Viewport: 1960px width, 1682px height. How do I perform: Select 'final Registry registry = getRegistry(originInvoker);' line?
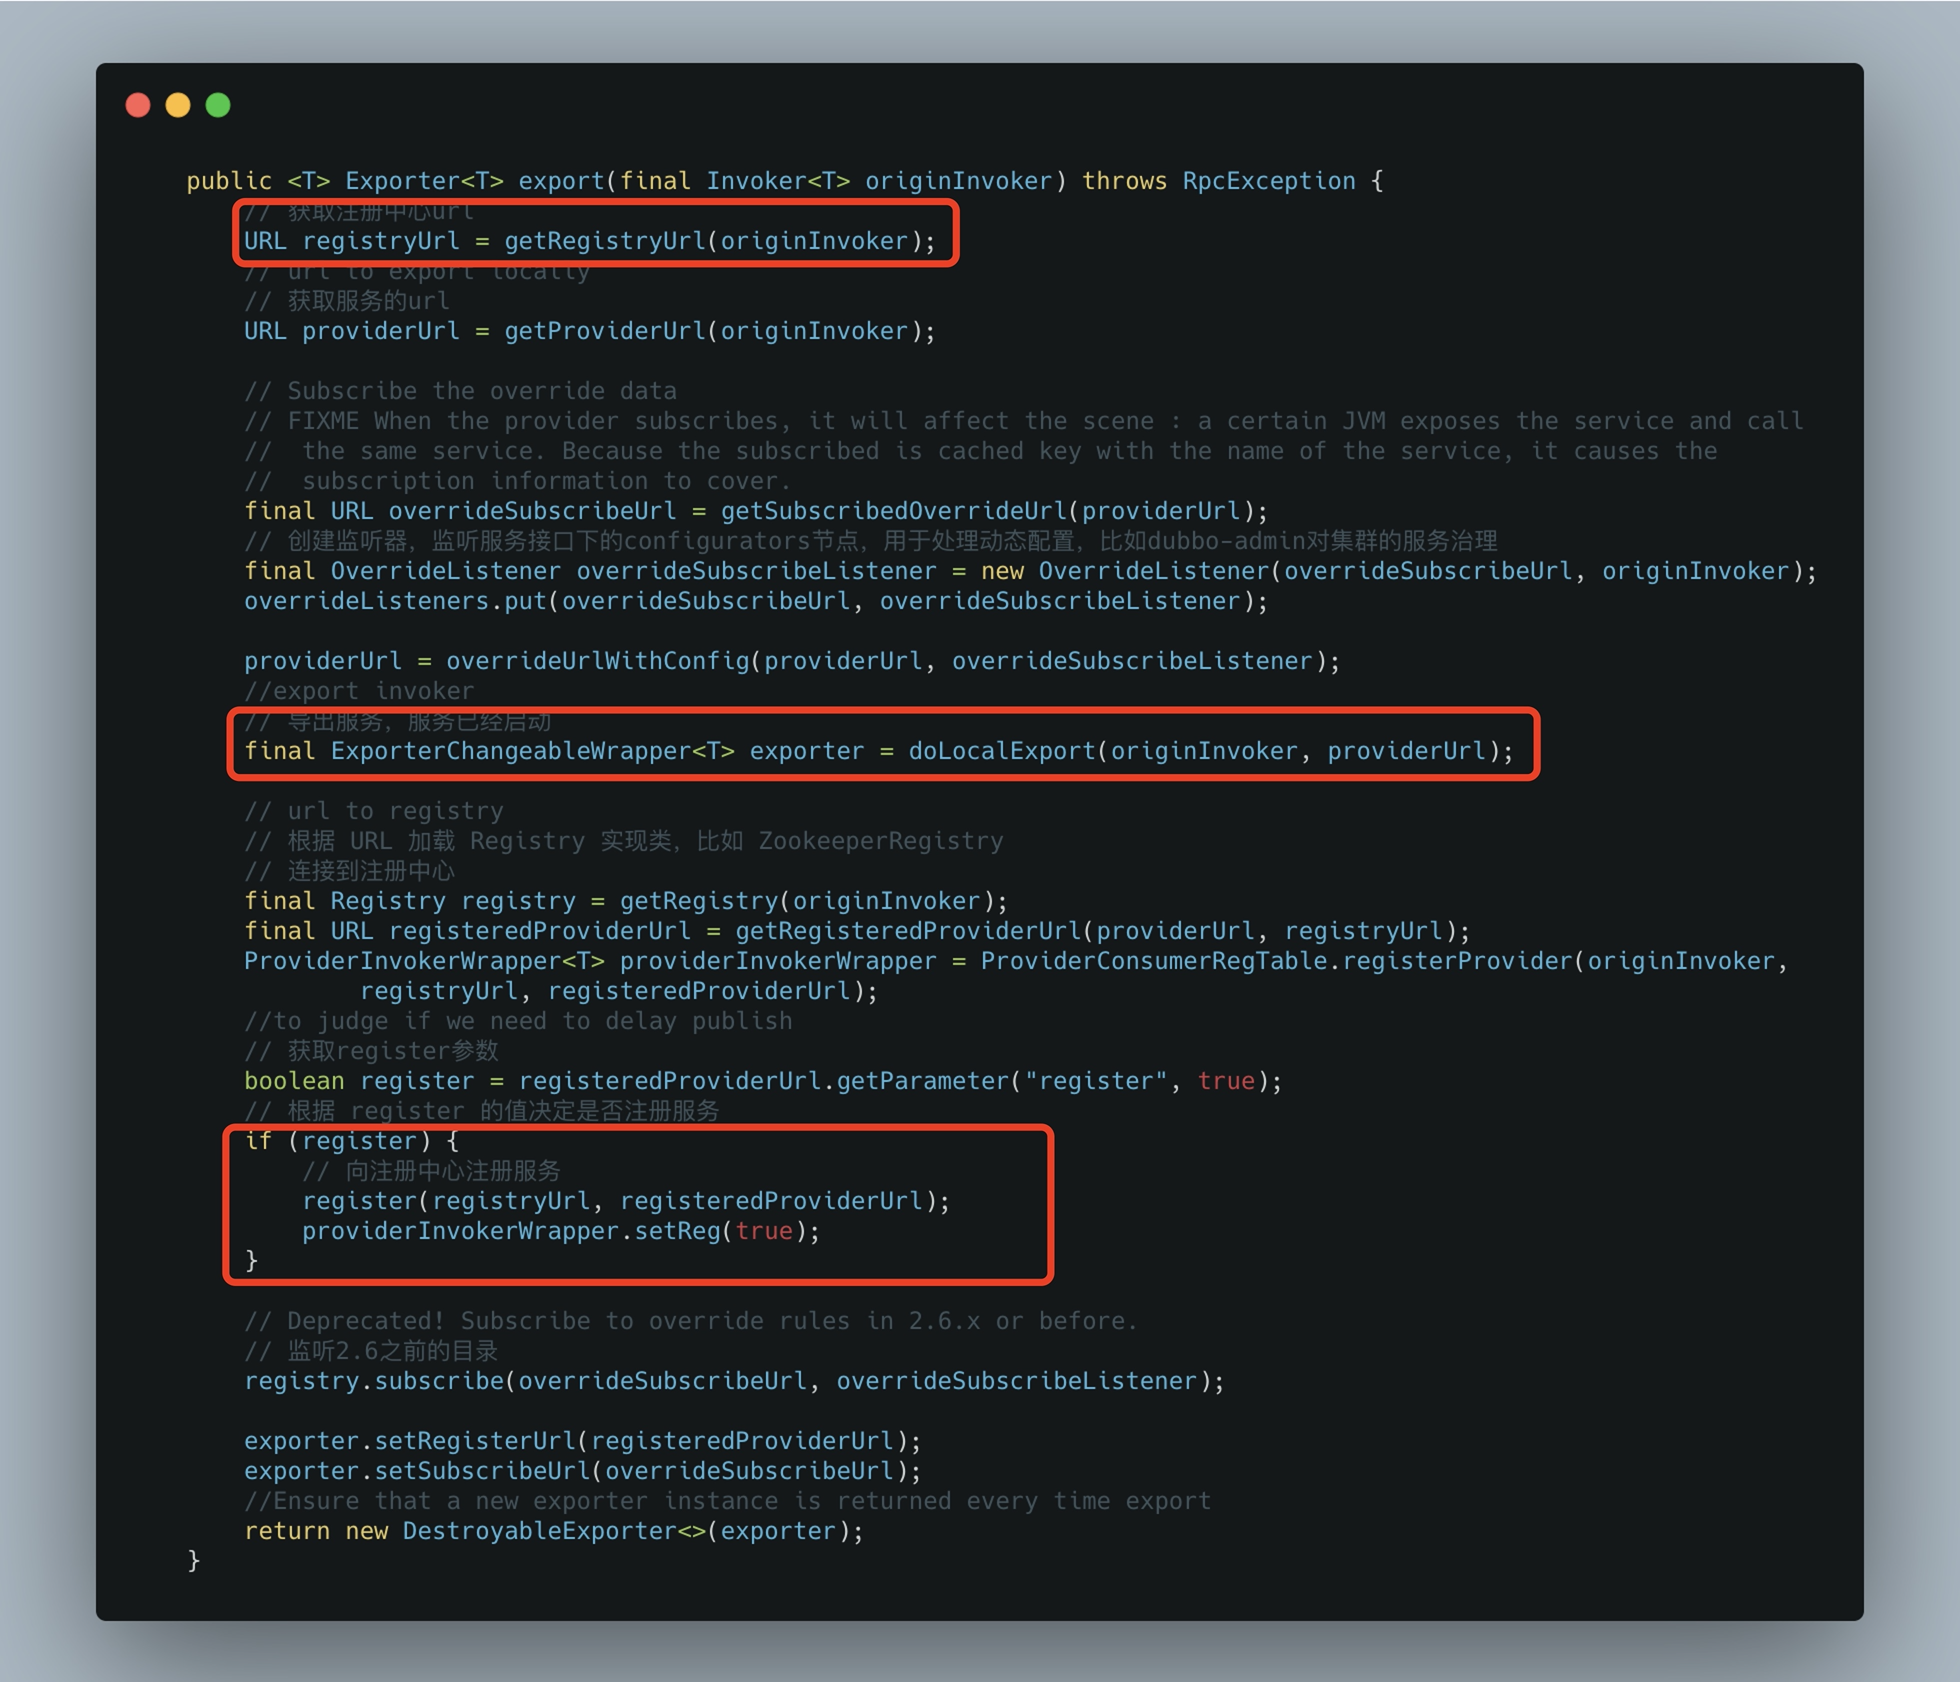(x=626, y=901)
